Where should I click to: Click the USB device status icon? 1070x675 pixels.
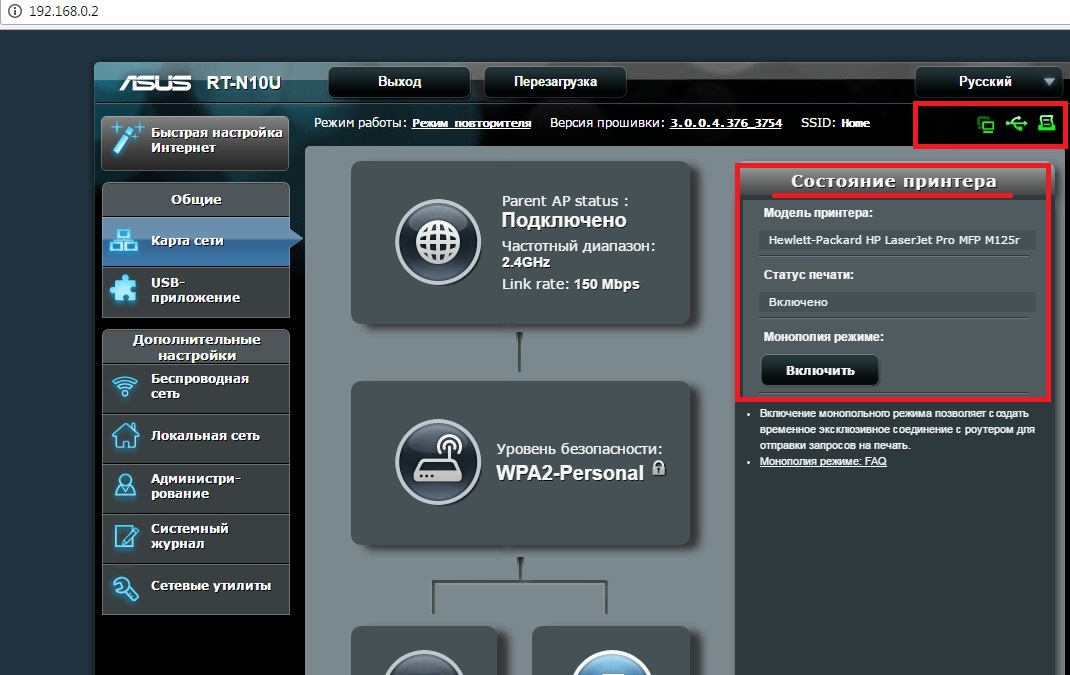pyautogui.click(x=1016, y=124)
